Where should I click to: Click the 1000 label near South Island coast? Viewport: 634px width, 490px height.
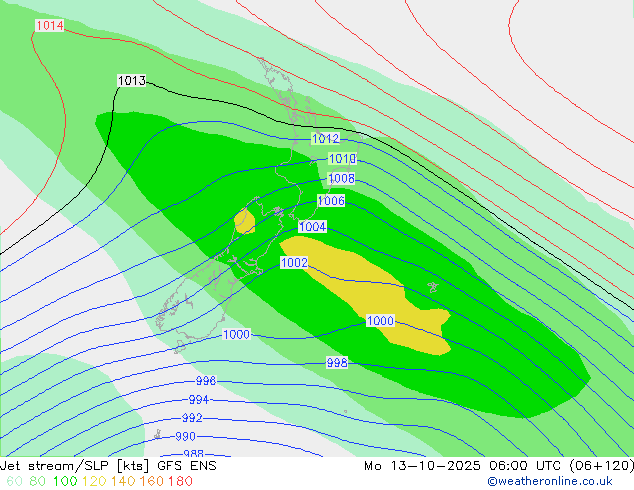pyautogui.click(x=237, y=334)
